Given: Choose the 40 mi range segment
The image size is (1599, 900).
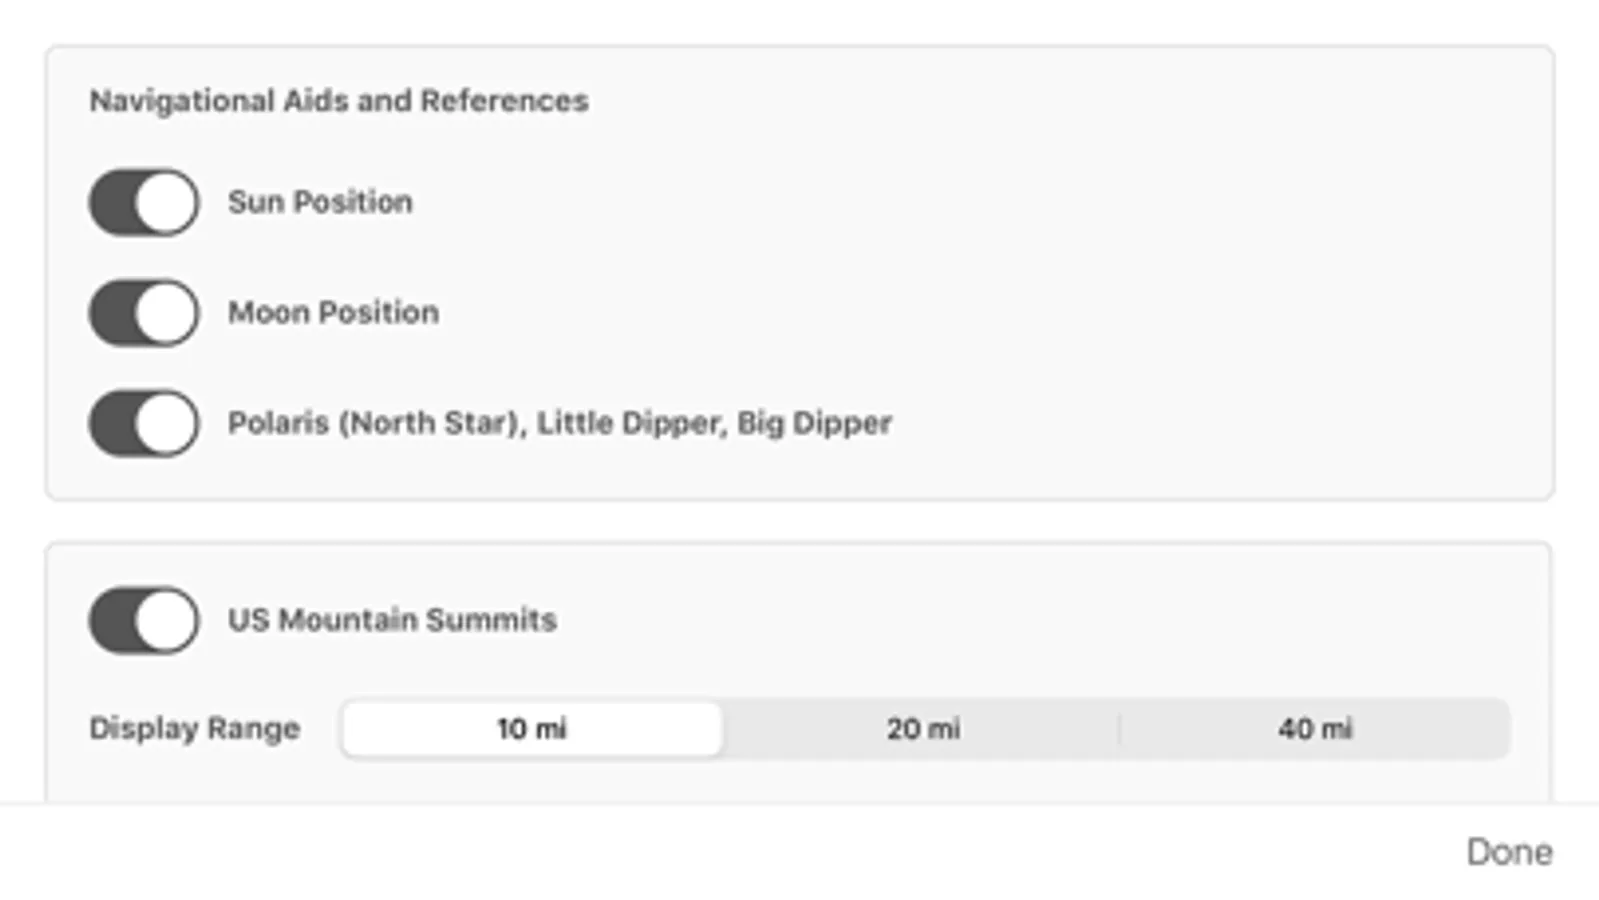Looking at the screenshot, I should pos(1314,729).
